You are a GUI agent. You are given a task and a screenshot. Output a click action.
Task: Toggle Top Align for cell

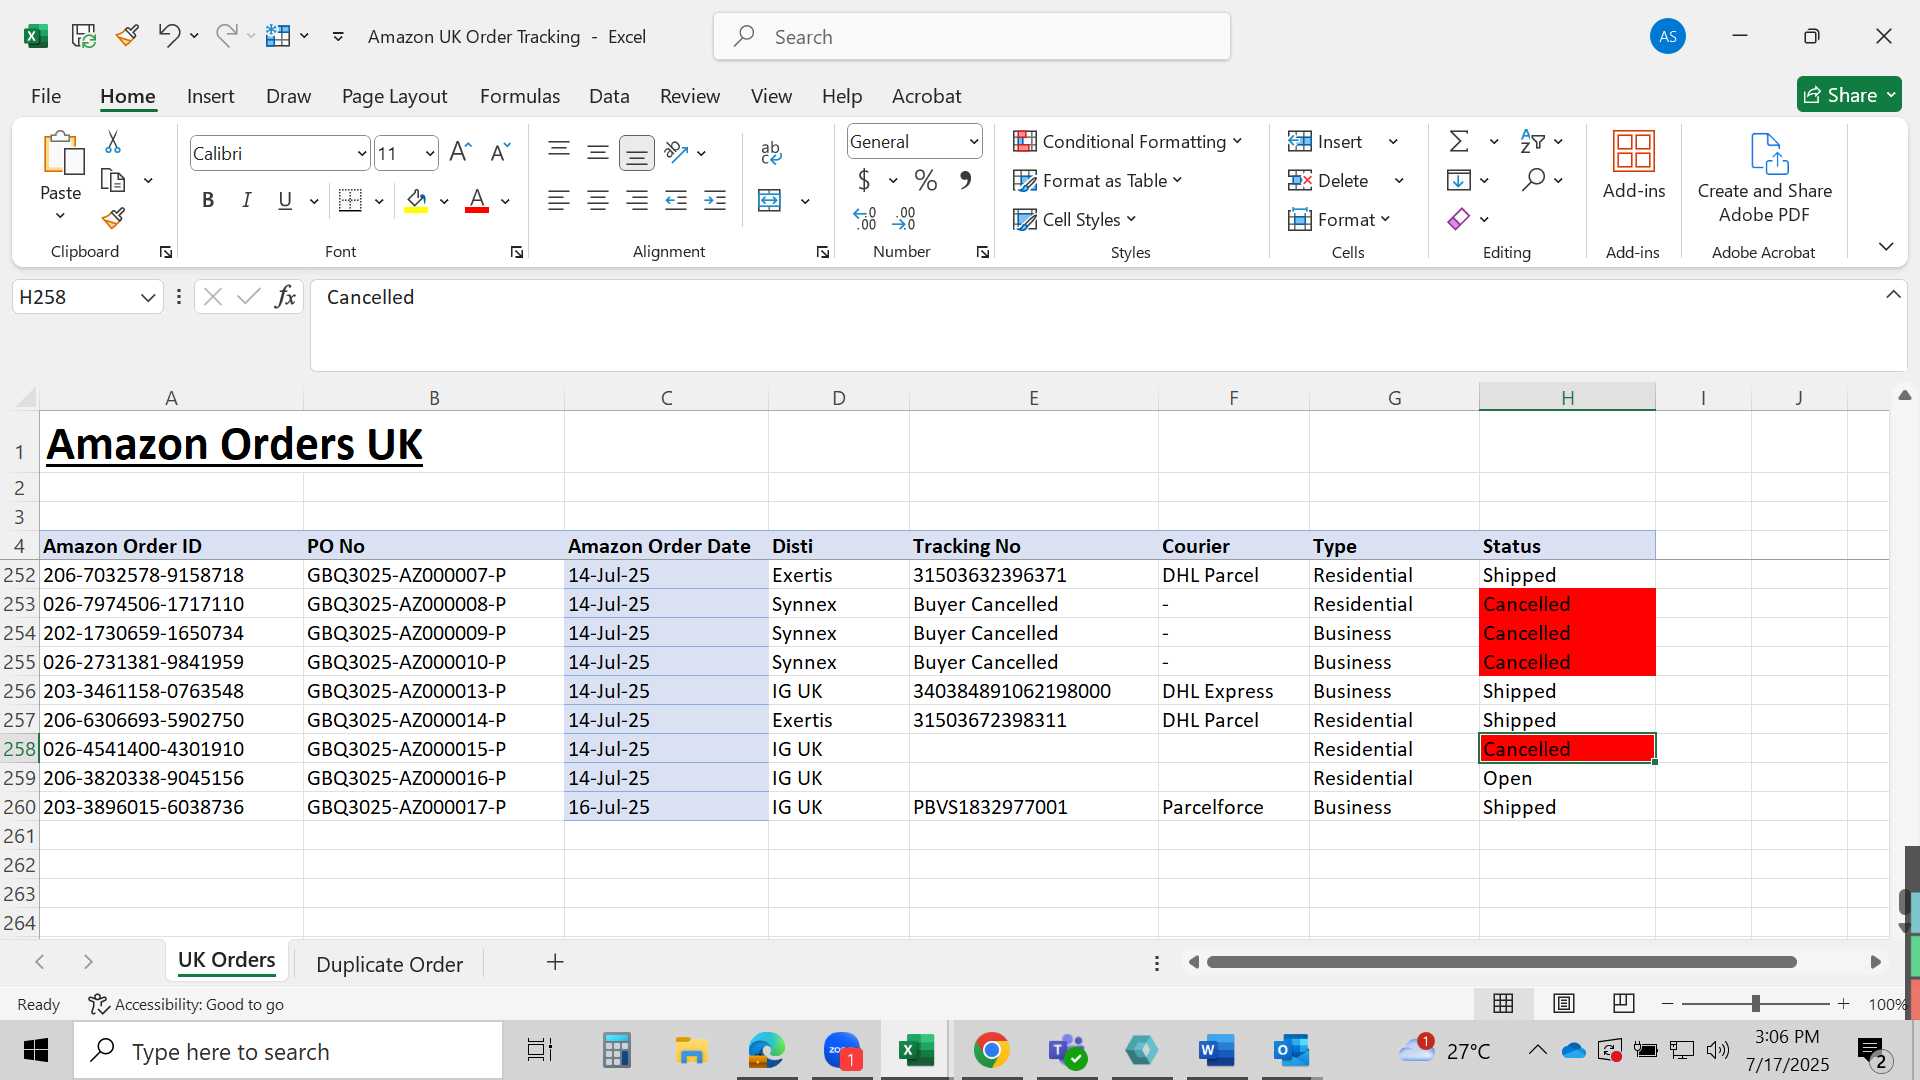tap(559, 152)
